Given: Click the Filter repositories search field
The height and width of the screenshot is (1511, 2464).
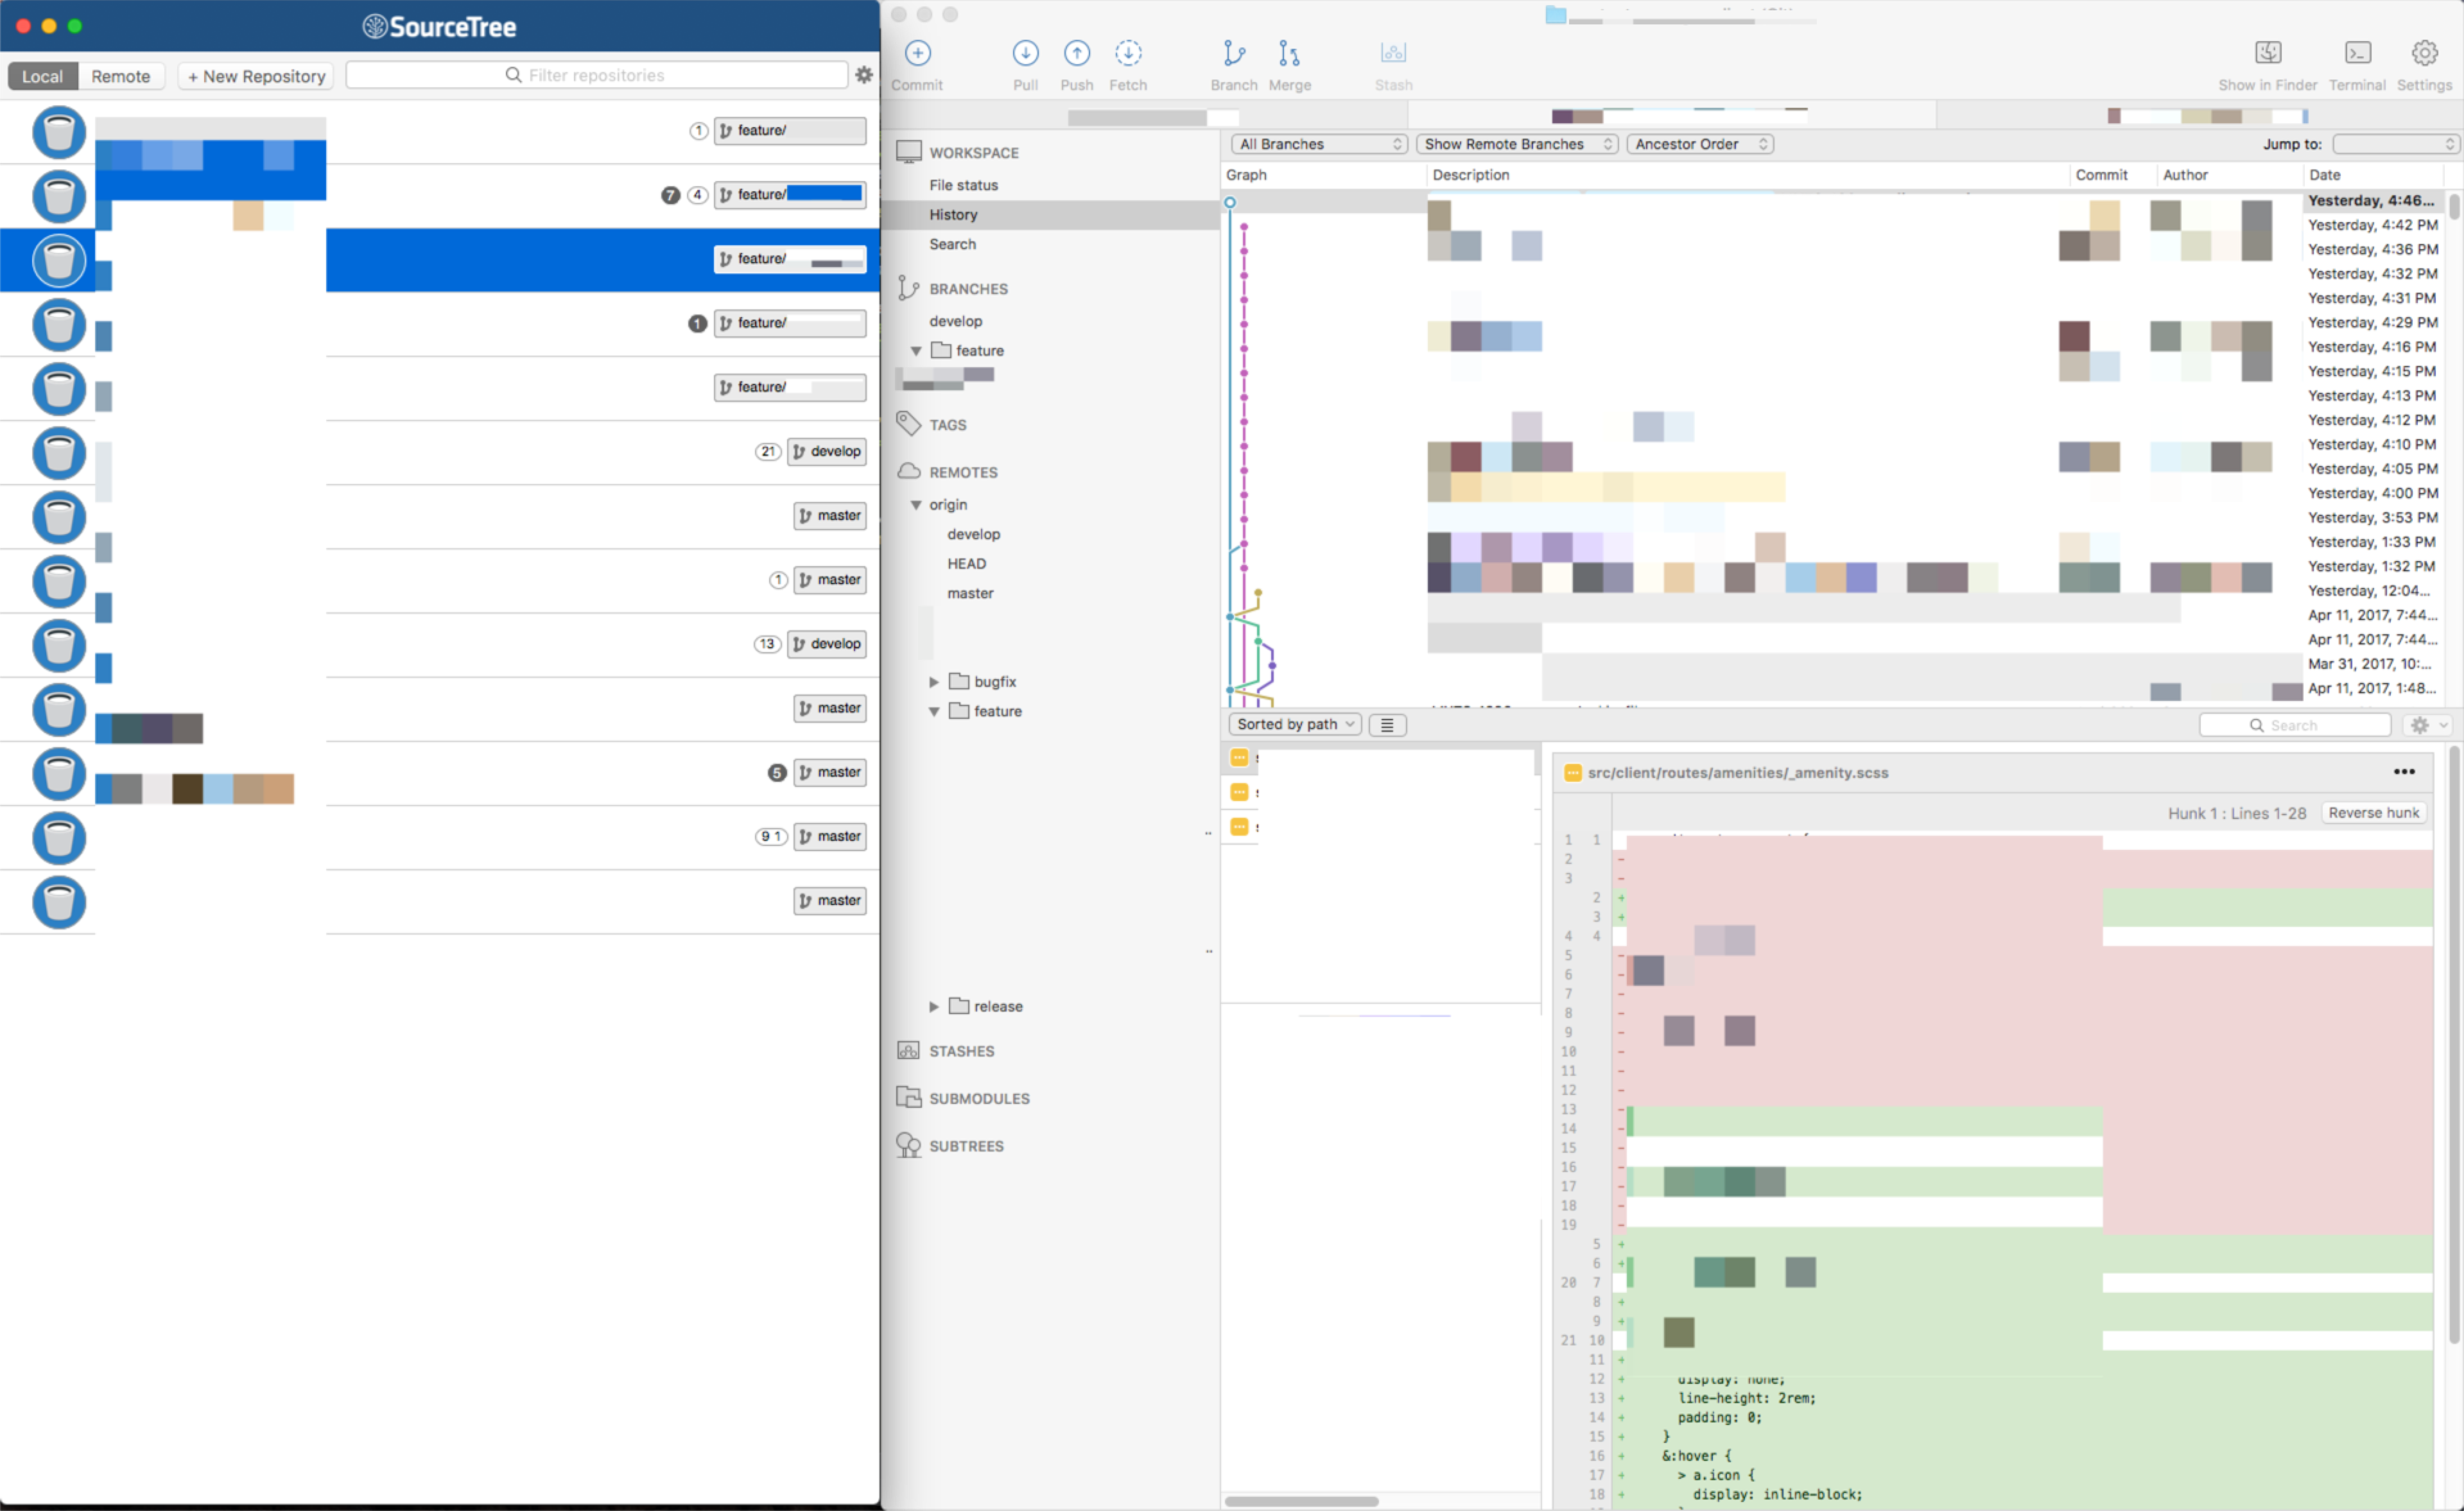Looking at the screenshot, I should pyautogui.click(x=596, y=75).
